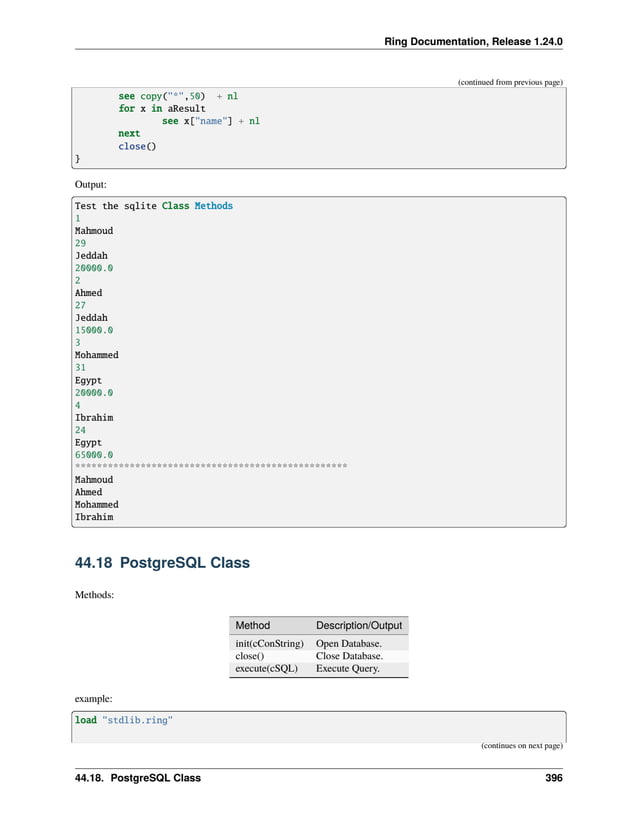The image size is (638, 825).
Task: Click the "init(cConString)" table cell
Action: point(269,643)
